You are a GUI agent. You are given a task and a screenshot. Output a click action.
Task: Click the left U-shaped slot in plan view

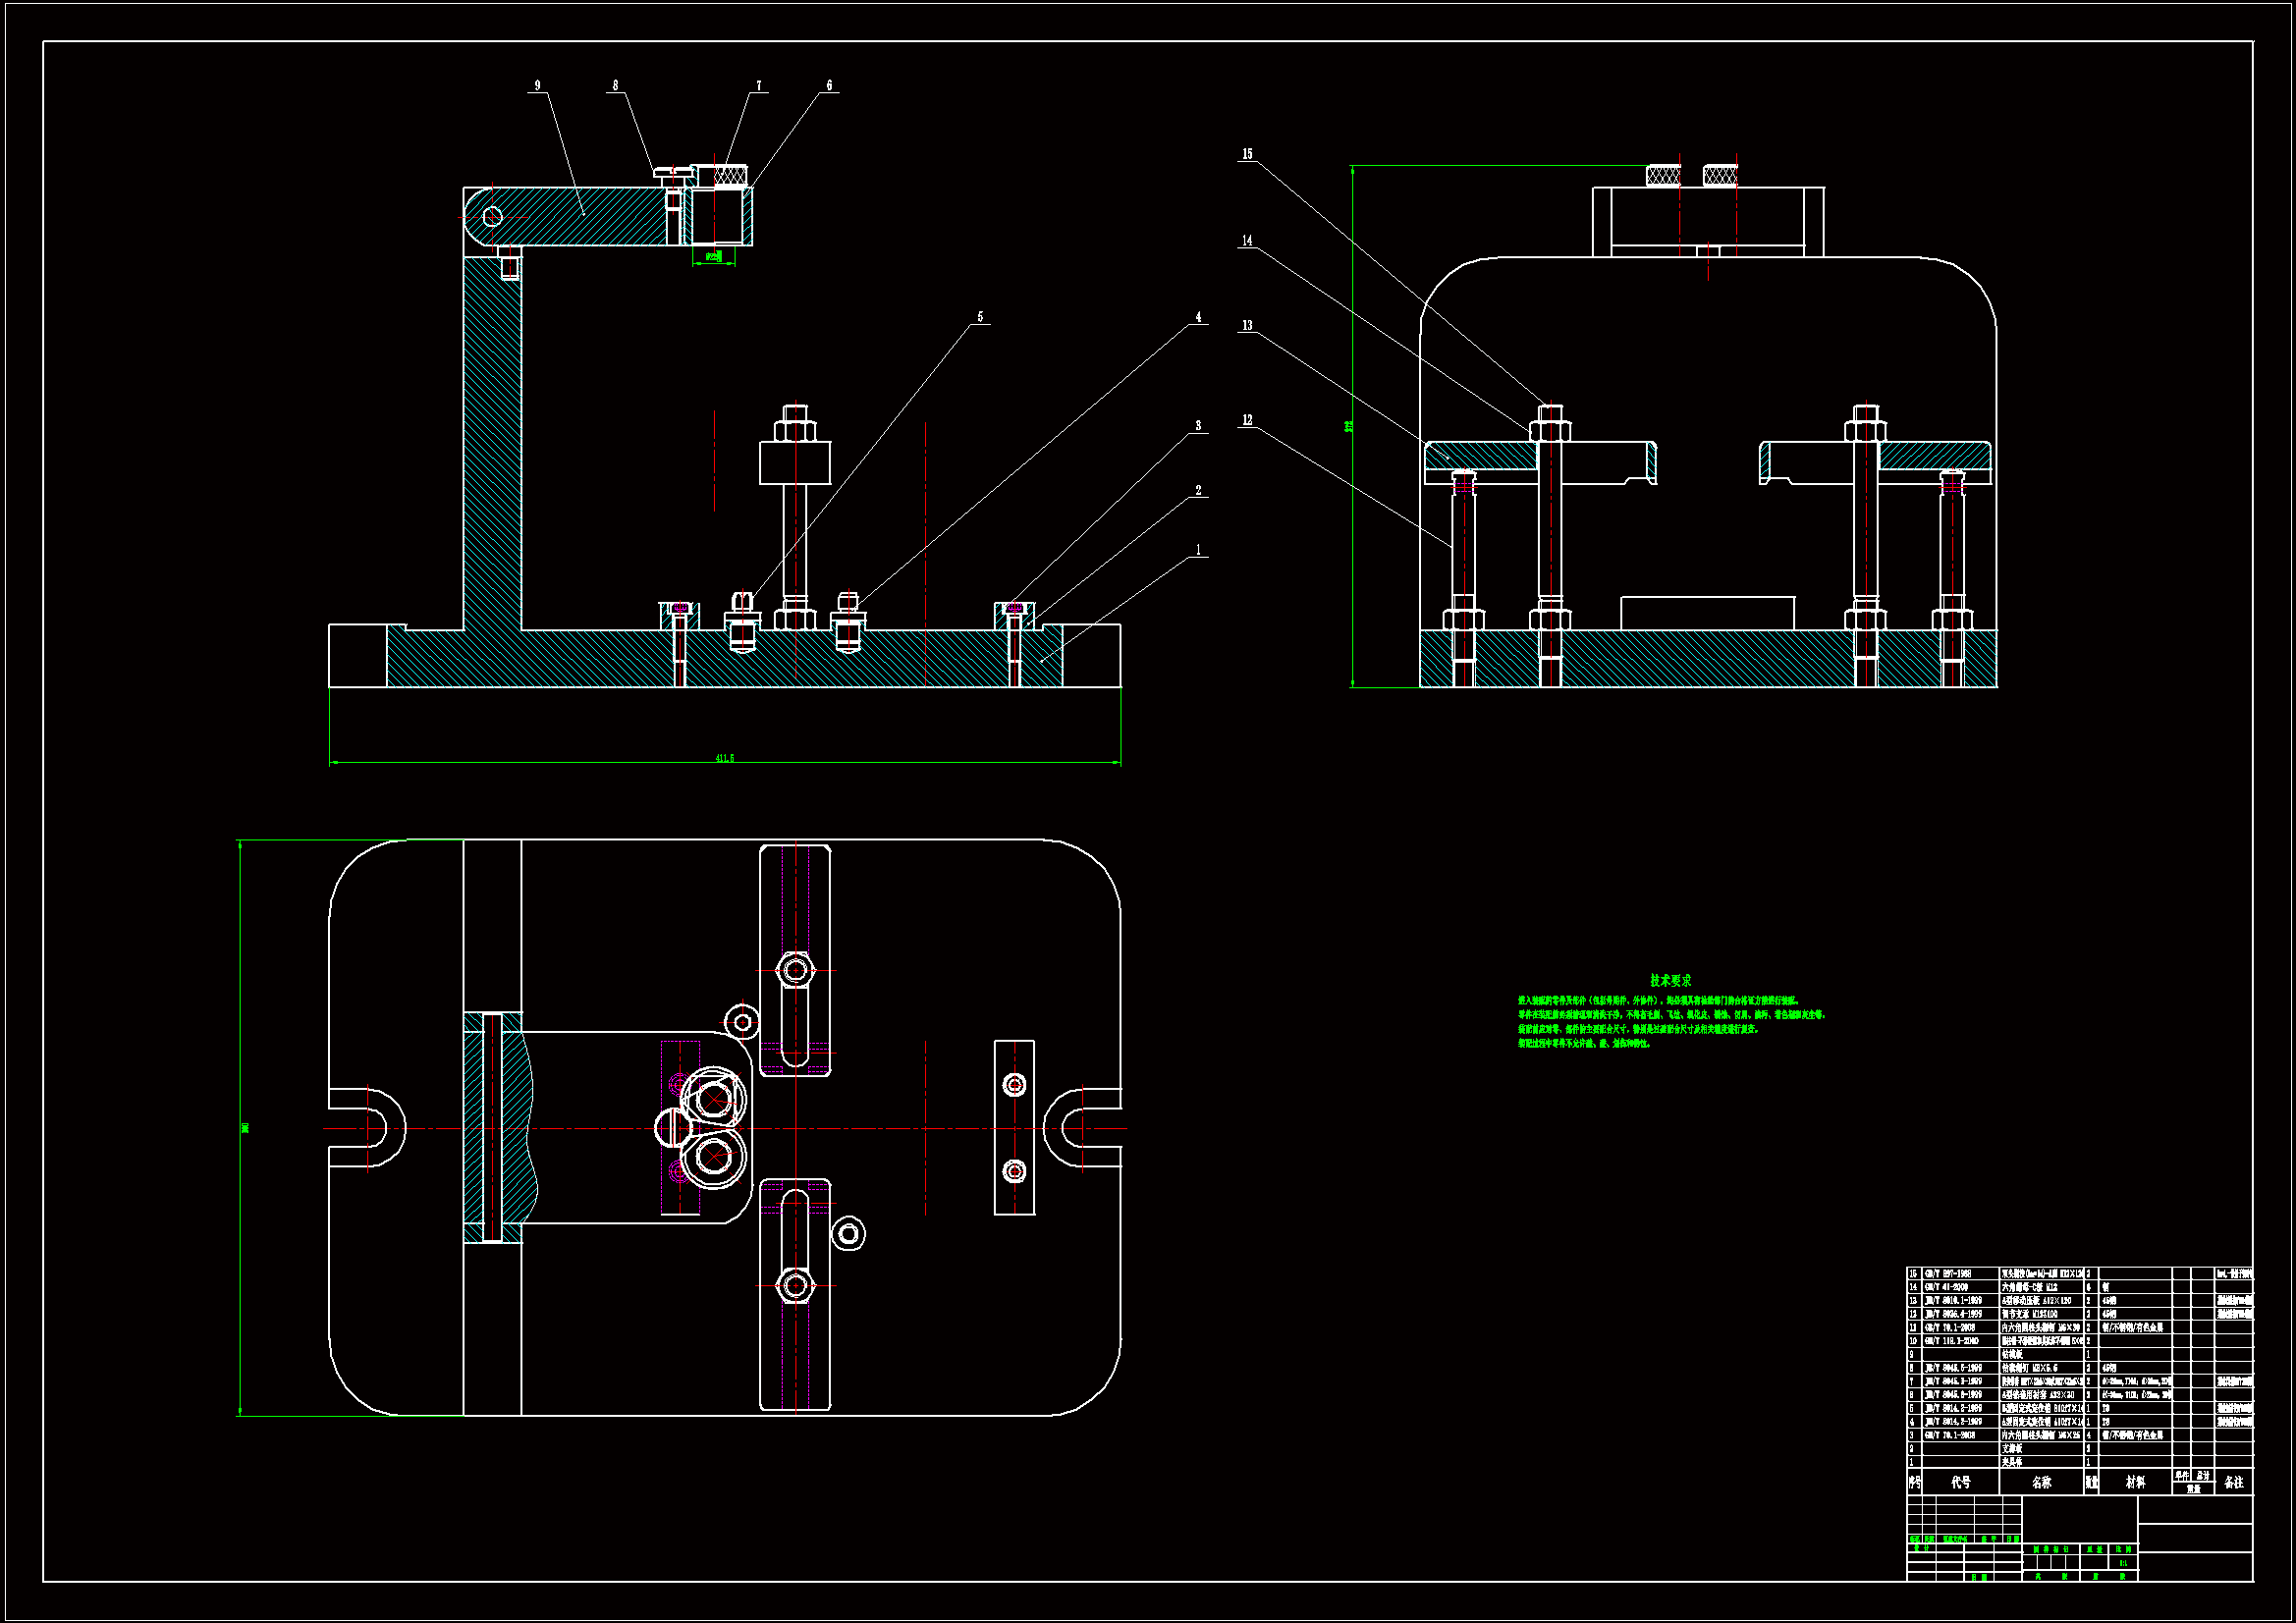pyautogui.click(x=368, y=1129)
